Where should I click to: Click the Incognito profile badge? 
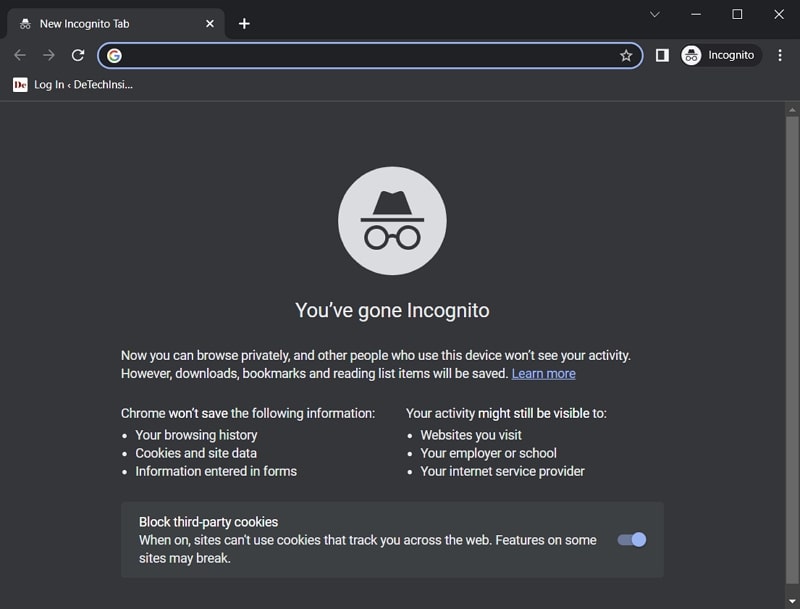coord(720,55)
